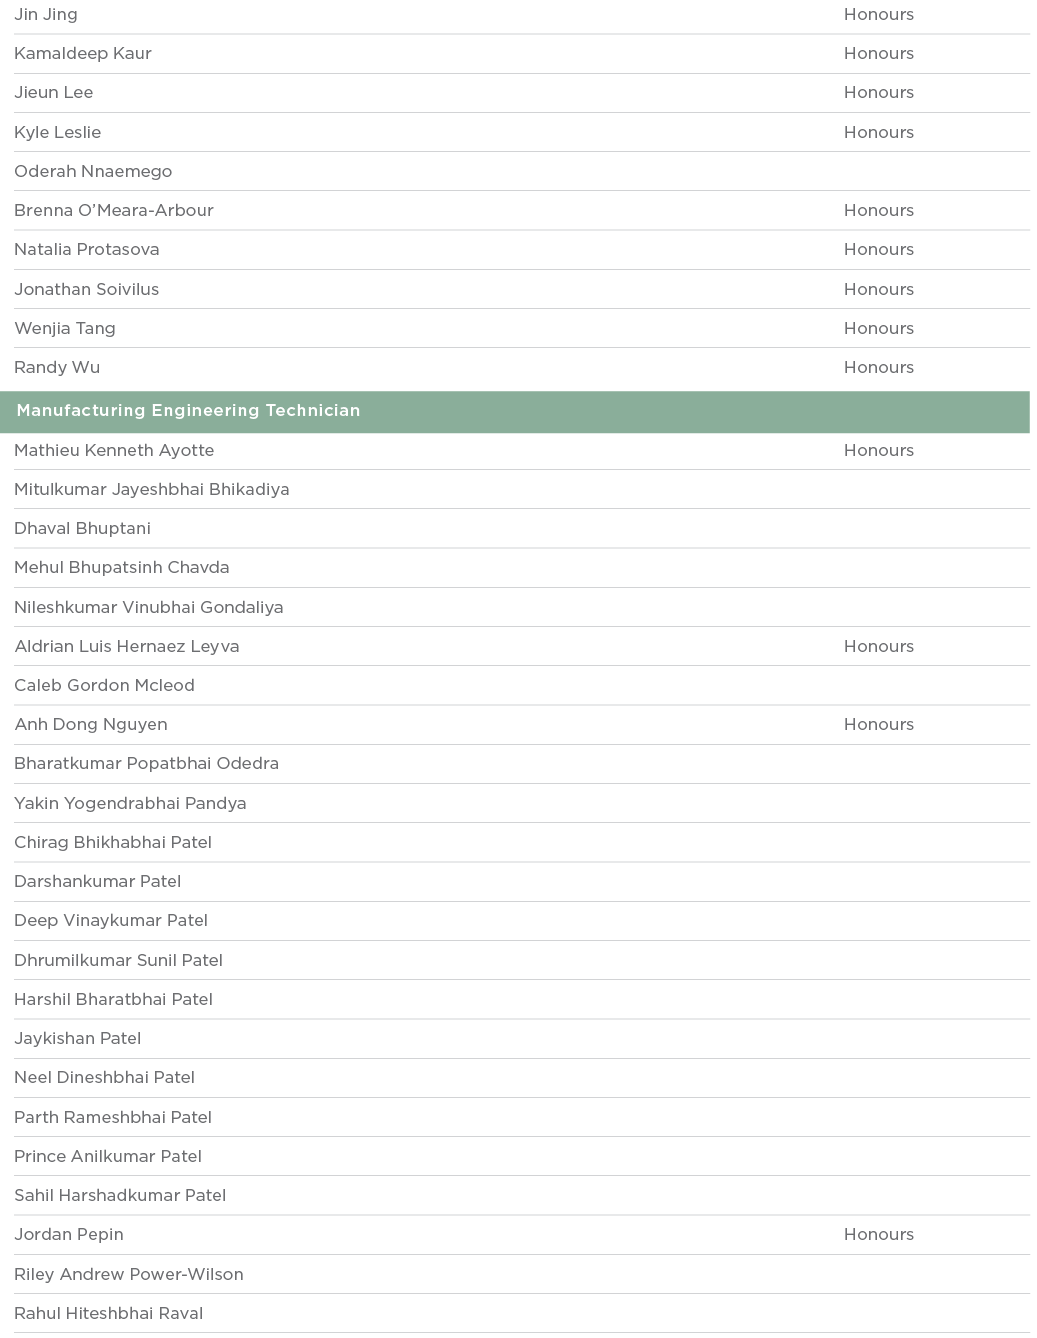Select Mitulkumar Jayeshbhai Bhikadiya in the list
The width and height of the screenshot is (1037, 1338).
pyautogui.click(x=152, y=490)
